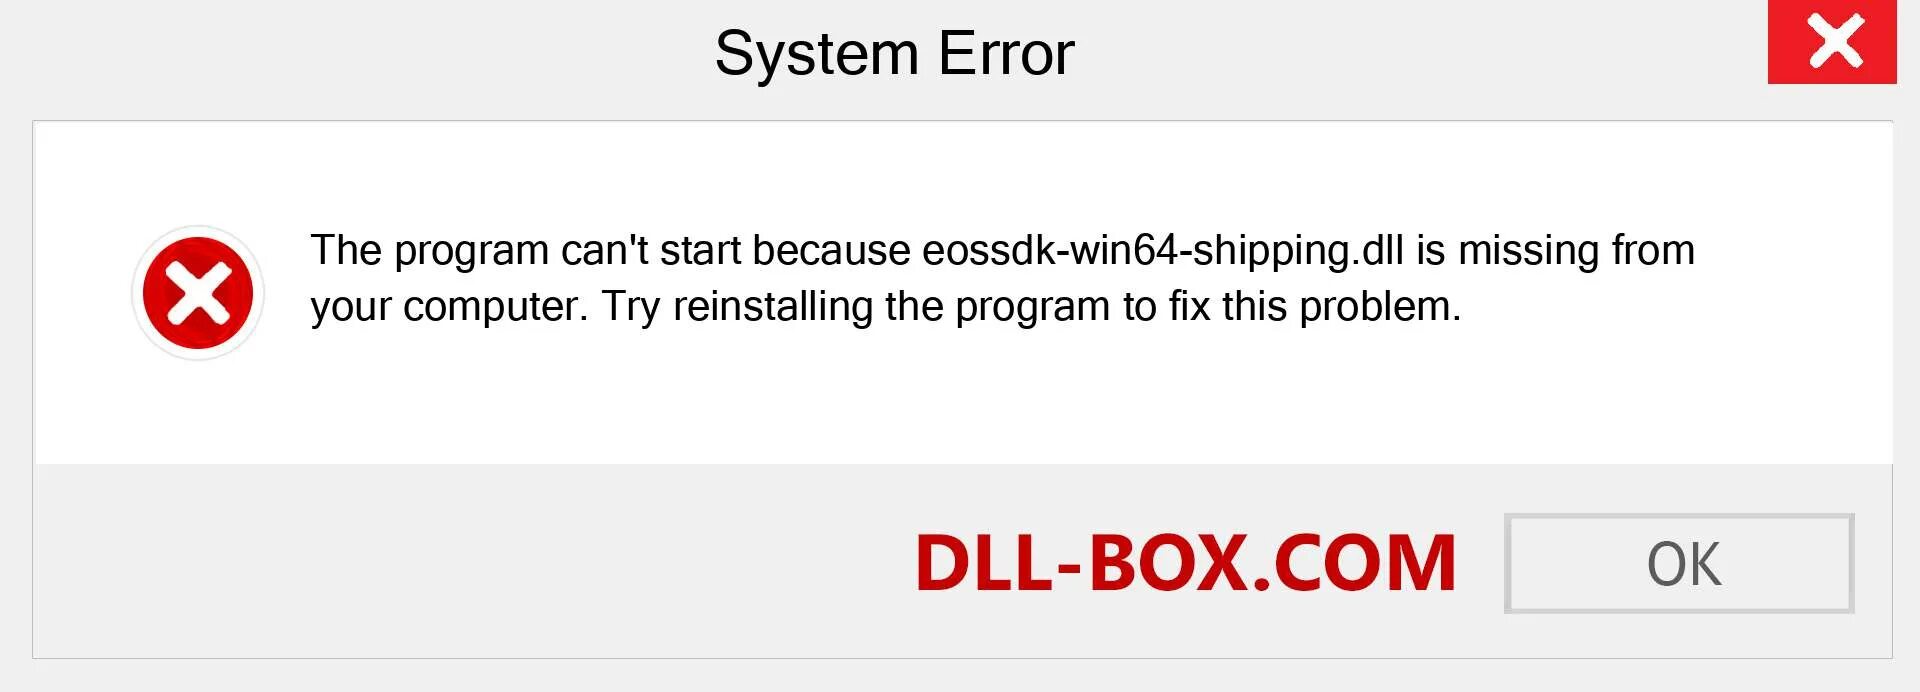
Task: Click the DLL-BOX.COM watermark text
Action: tap(1185, 563)
